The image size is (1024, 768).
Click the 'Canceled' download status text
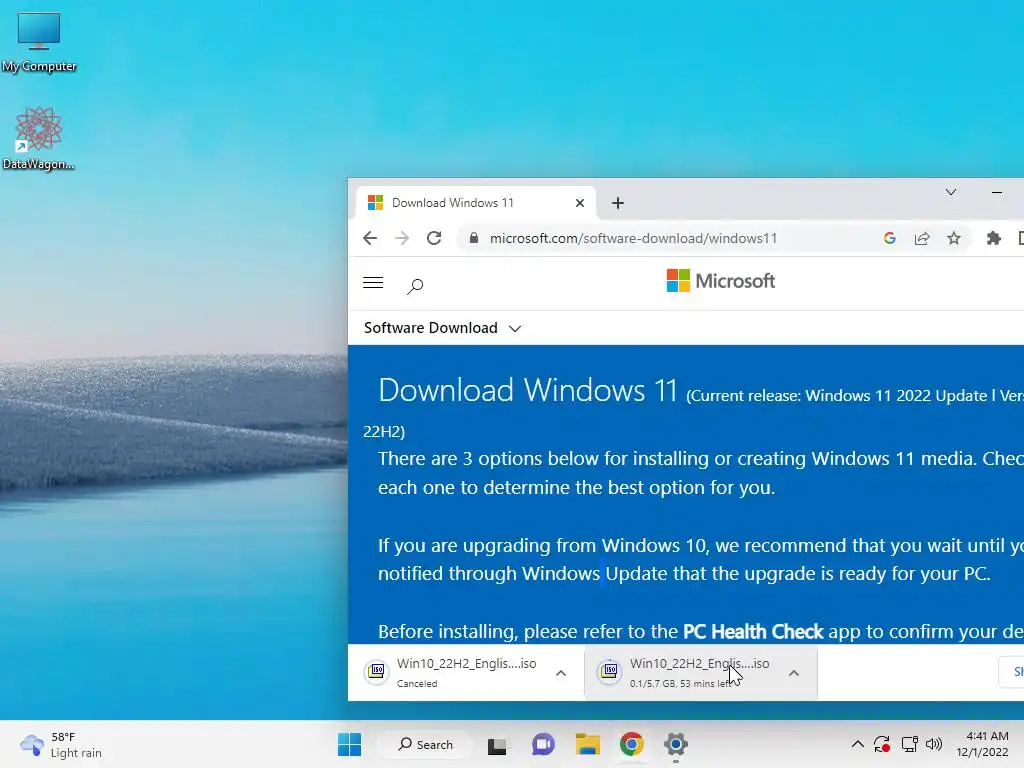coord(417,684)
